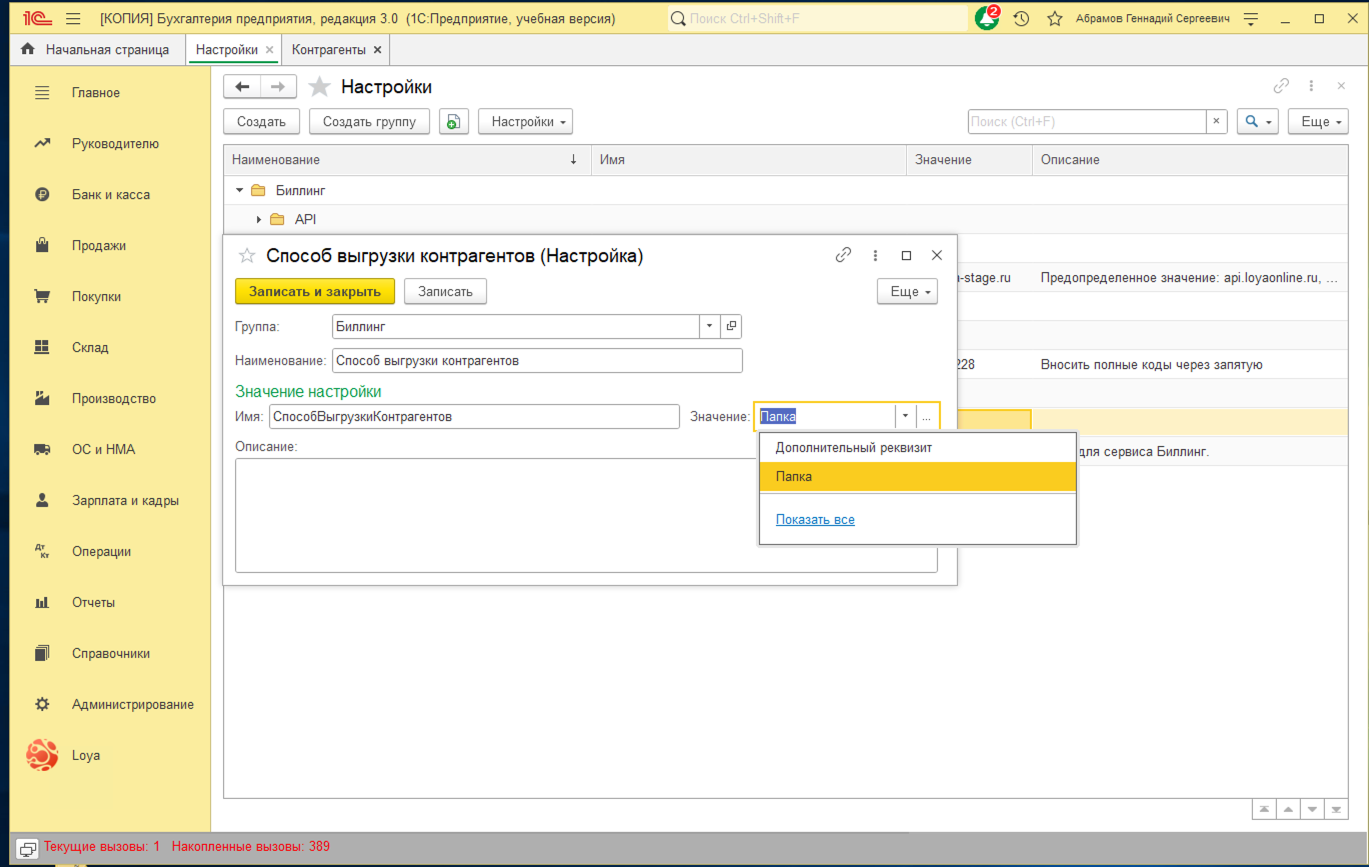This screenshot has height=867, width=1369.
Task: Open the Группа value with open icon
Action: pyautogui.click(x=731, y=326)
